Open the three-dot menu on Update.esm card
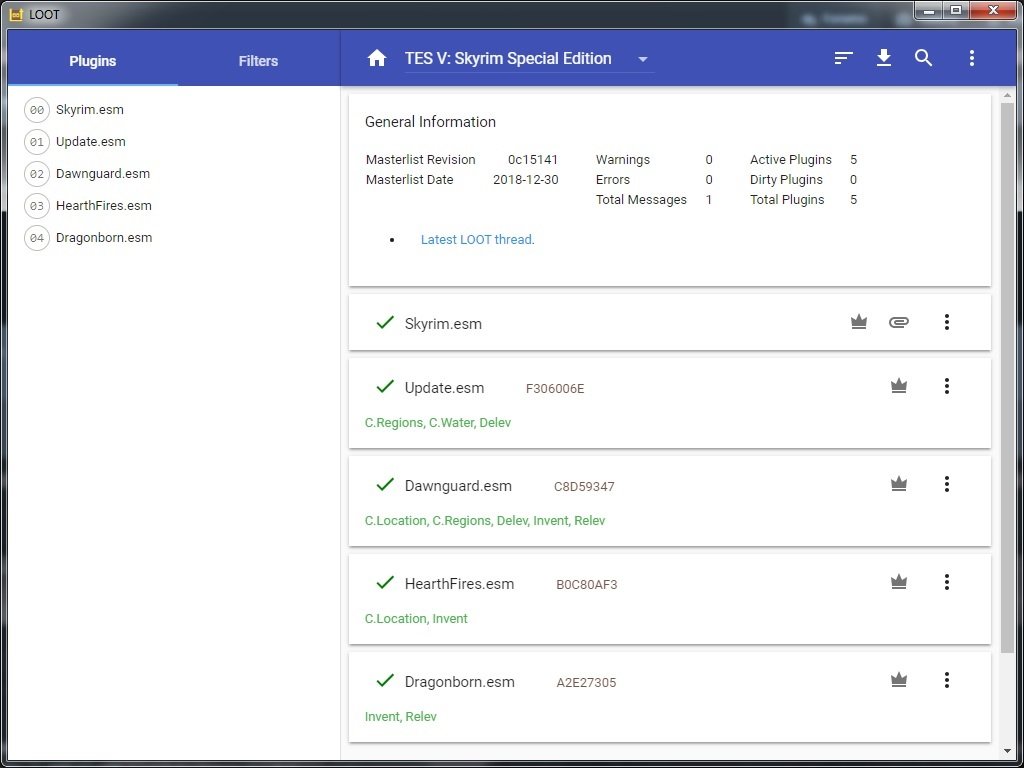Image resolution: width=1024 pixels, height=768 pixels. click(x=946, y=386)
